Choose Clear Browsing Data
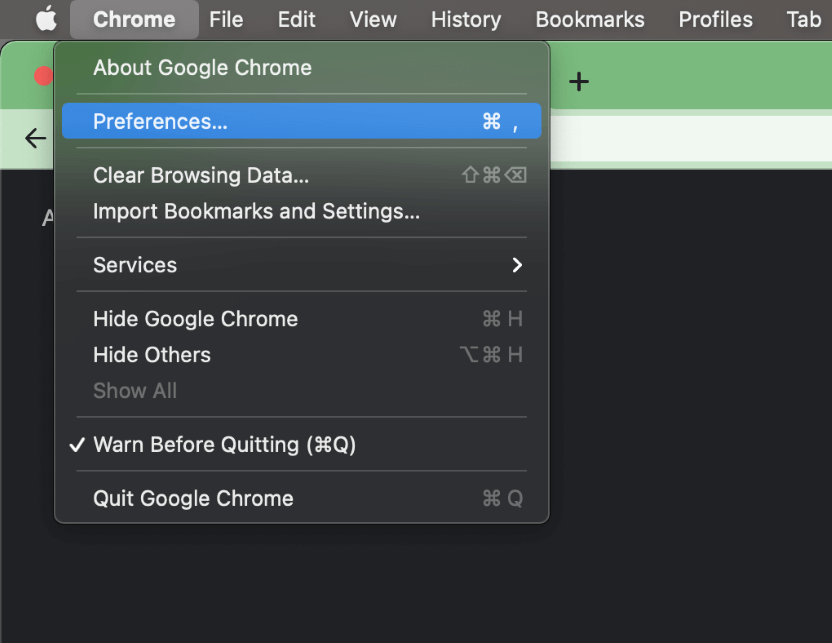This screenshot has width=832, height=643. (x=201, y=175)
